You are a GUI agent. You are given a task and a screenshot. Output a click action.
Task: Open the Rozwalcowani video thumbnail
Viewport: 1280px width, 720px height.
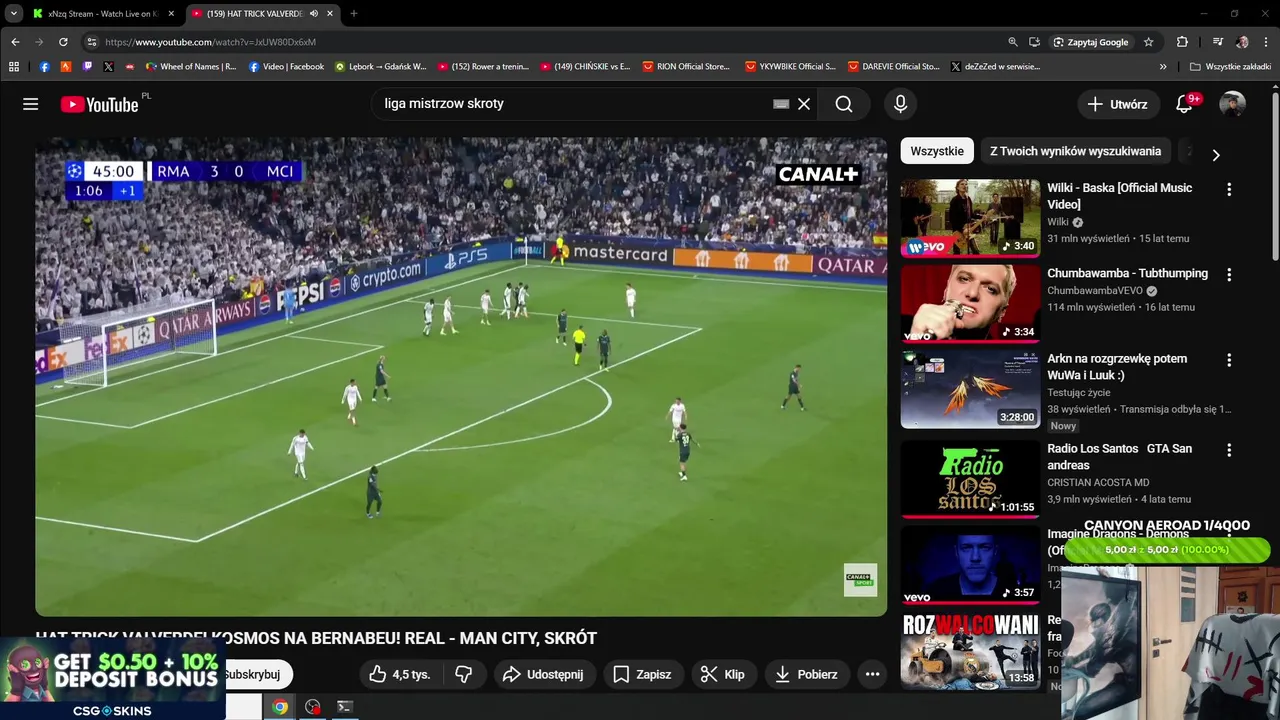(970, 651)
